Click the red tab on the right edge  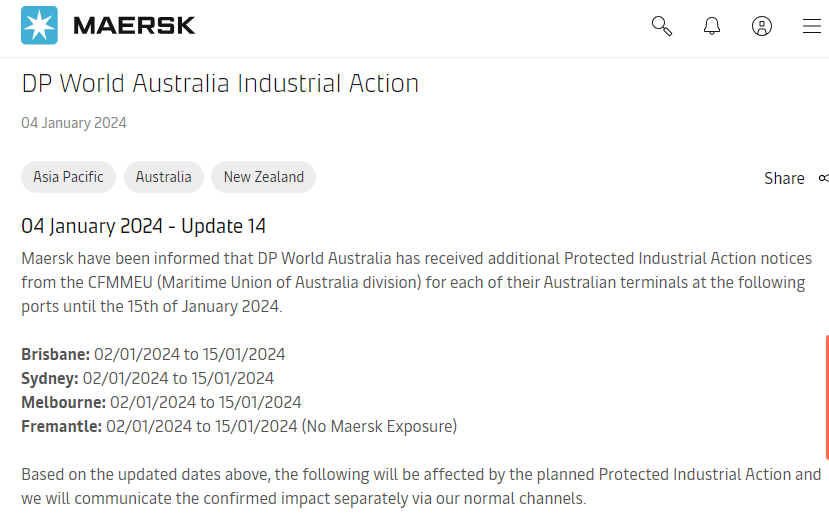click(827, 397)
